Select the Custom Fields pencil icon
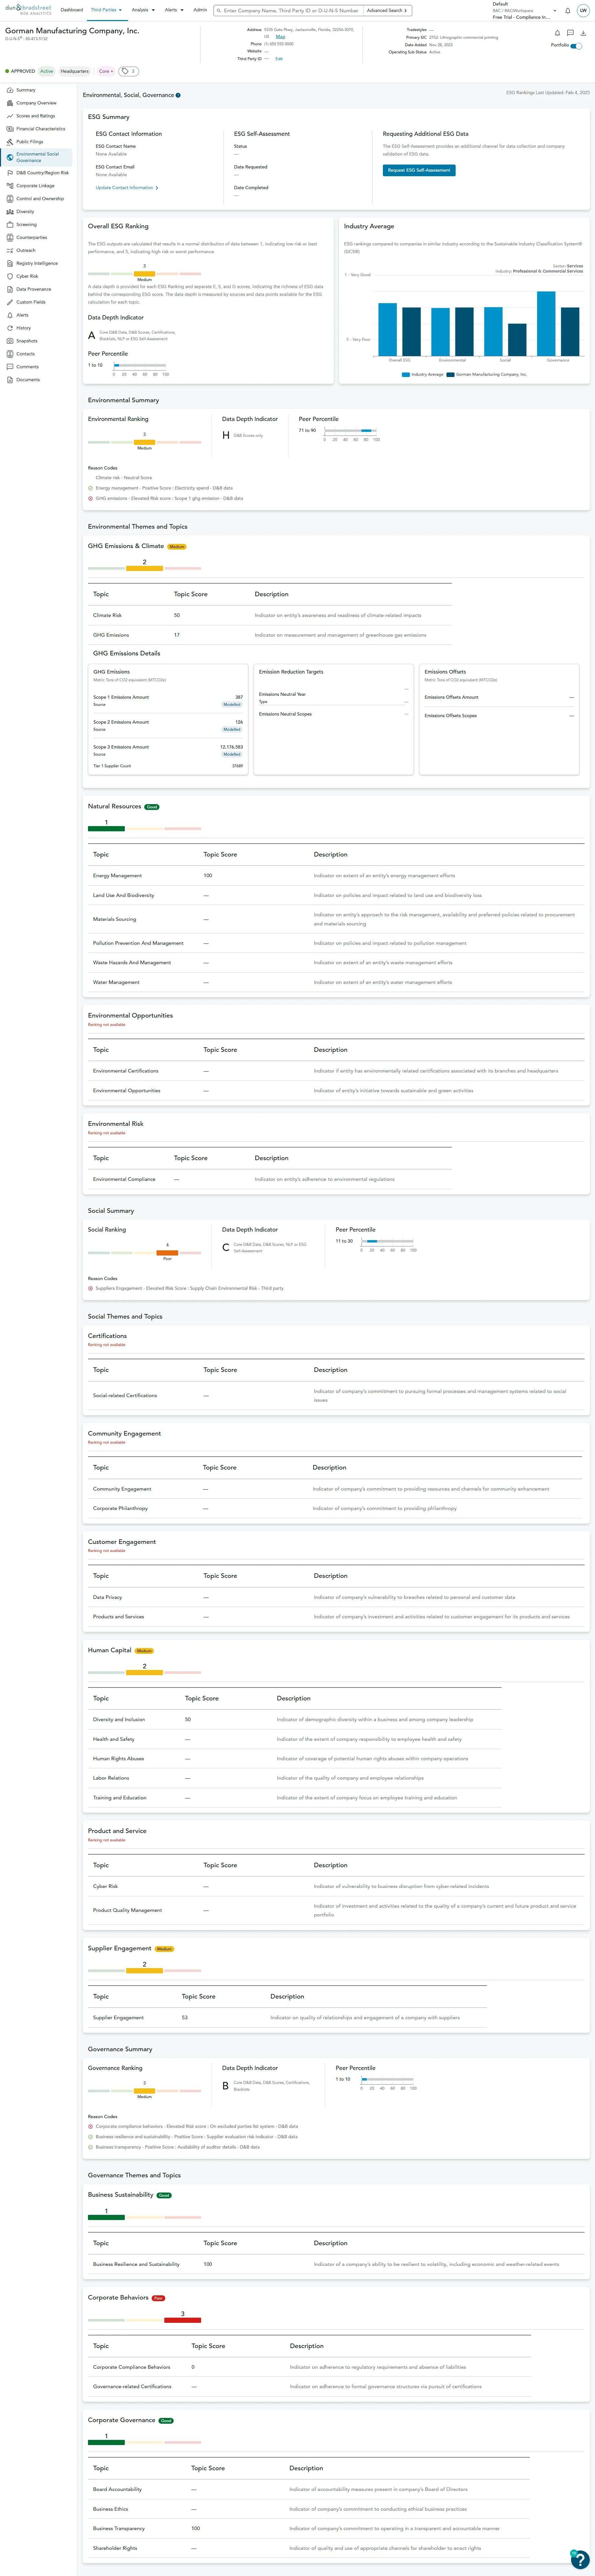The width and height of the screenshot is (595, 2576). click(10, 302)
